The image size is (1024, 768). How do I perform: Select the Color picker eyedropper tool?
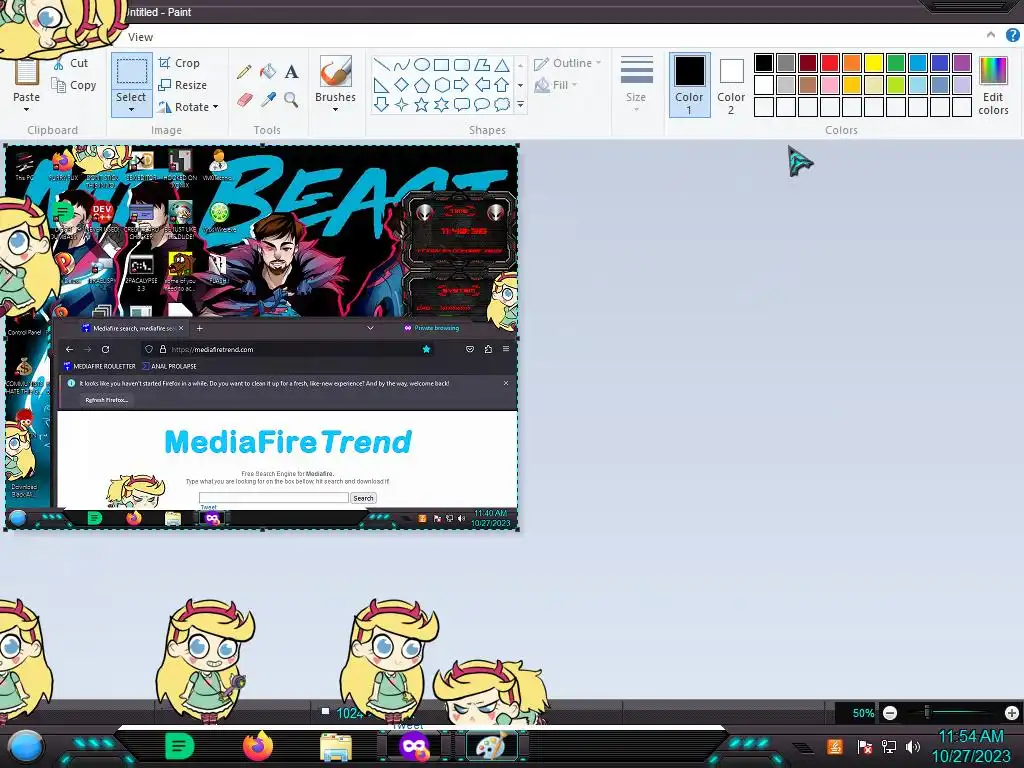click(x=268, y=99)
